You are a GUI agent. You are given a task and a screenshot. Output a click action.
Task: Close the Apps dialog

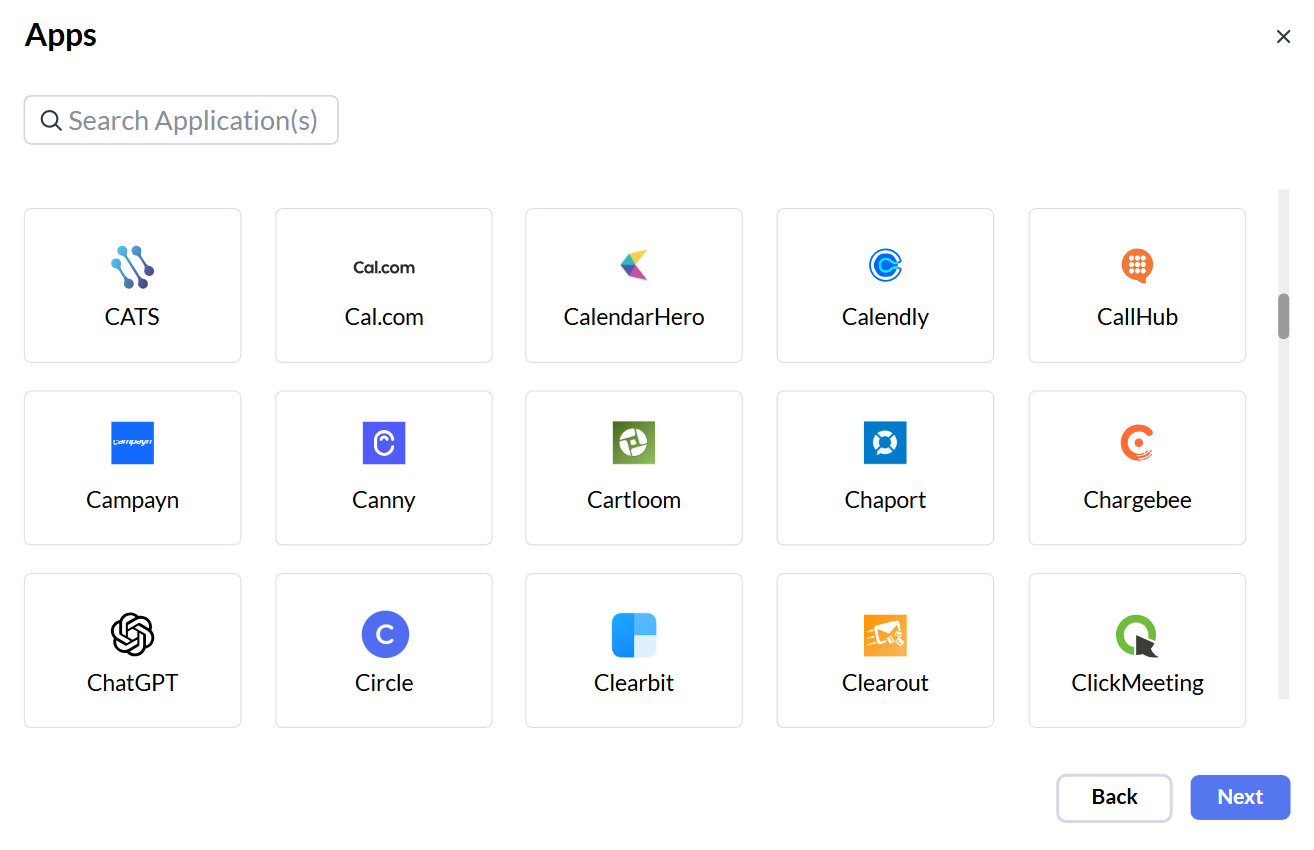1283,37
